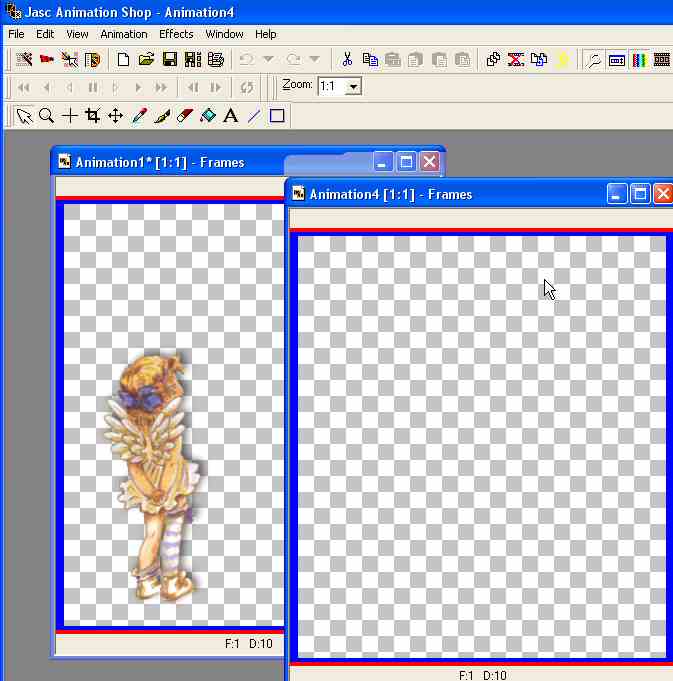Image resolution: width=673 pixels, height=681 pixels.
Task: Click the duplicate selected frames icon
Action: (x=493, y=59)
